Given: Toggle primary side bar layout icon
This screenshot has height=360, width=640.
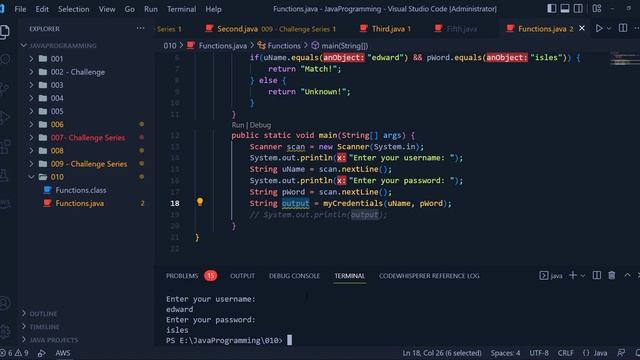Looking at the screenshot, I should (551, 9).
